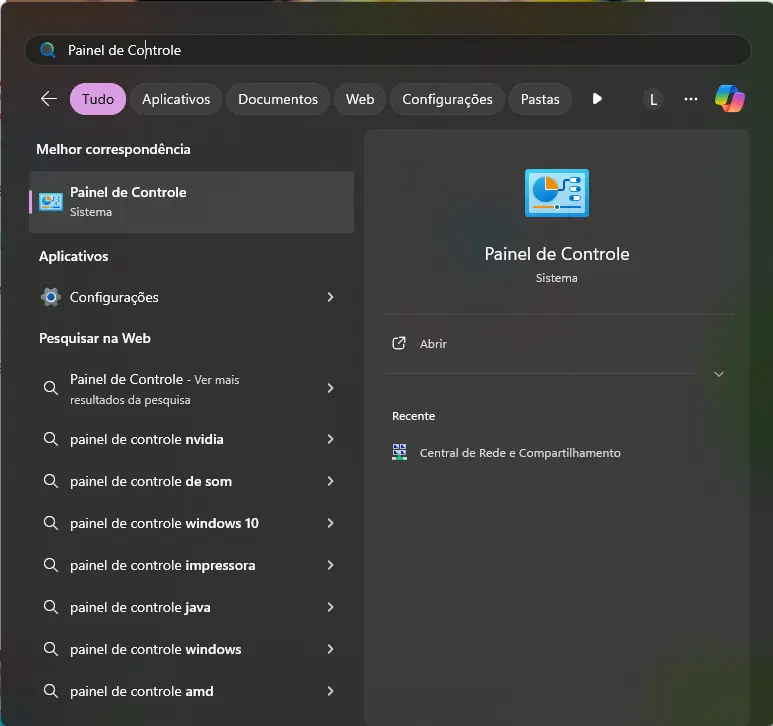Switch to Configurações filter tab

[x=447, y=99]
